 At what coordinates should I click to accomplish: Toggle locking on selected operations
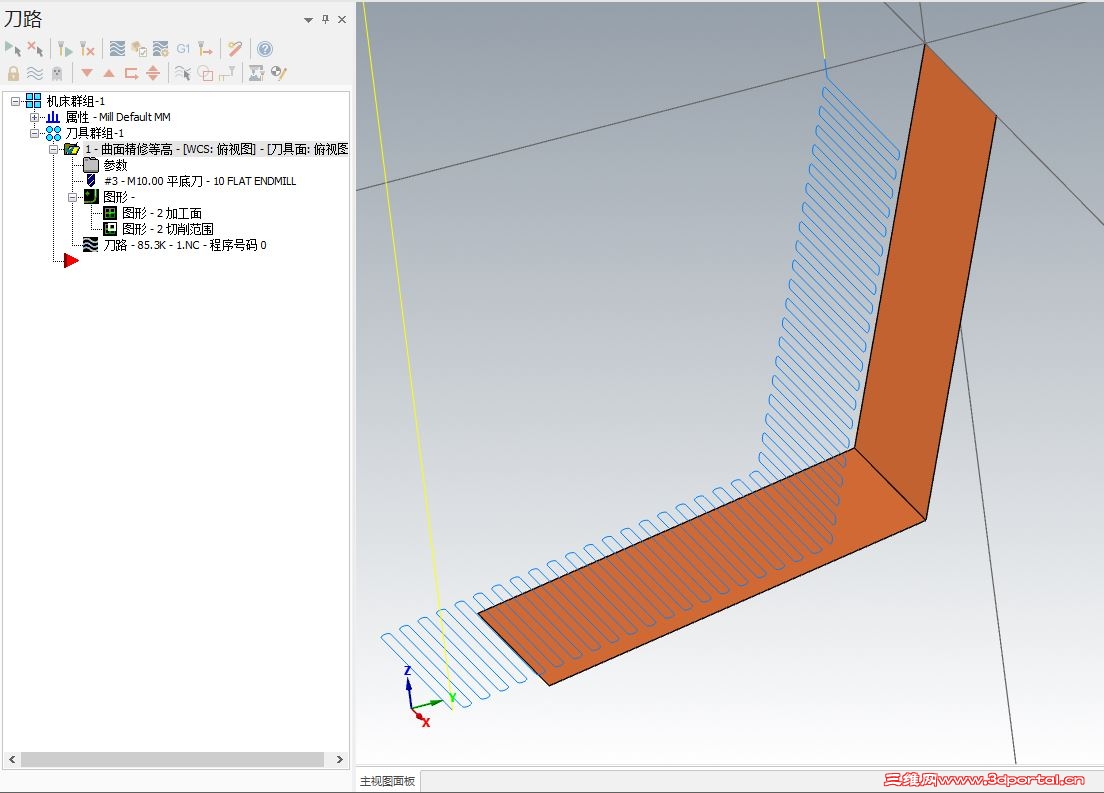point(13,73)
